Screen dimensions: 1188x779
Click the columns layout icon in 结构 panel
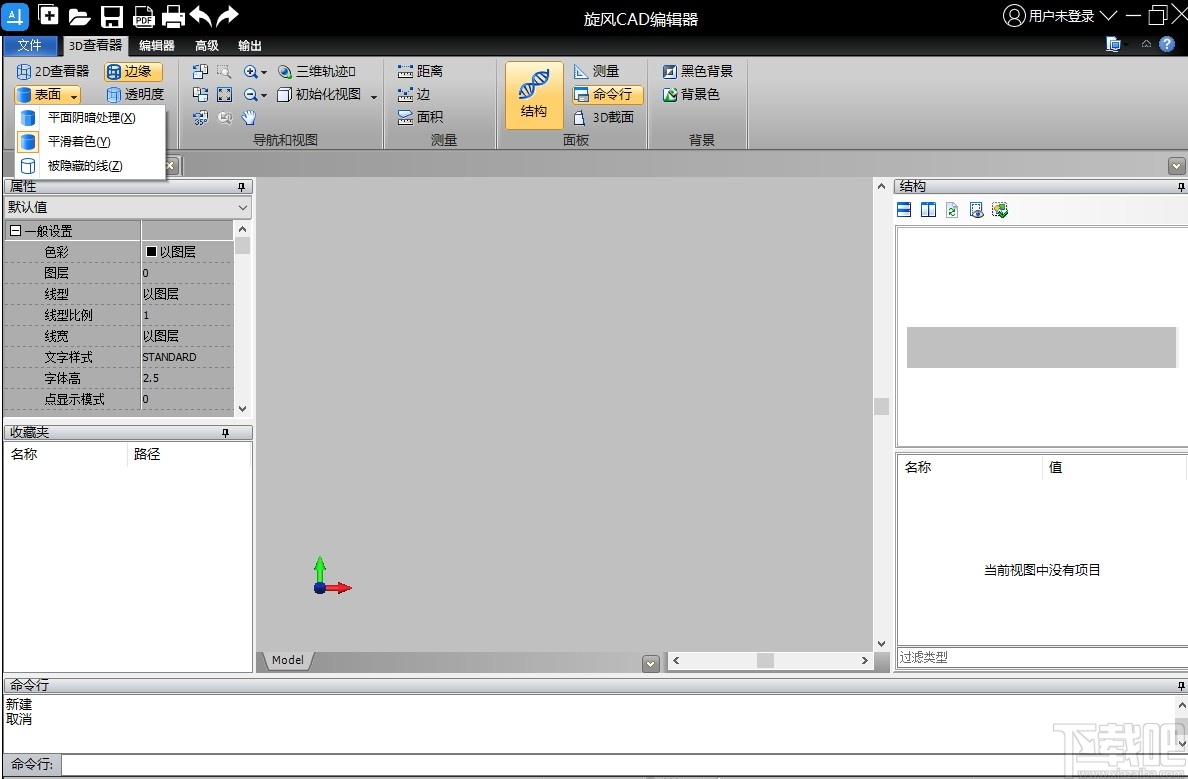(x=928, y=210)
